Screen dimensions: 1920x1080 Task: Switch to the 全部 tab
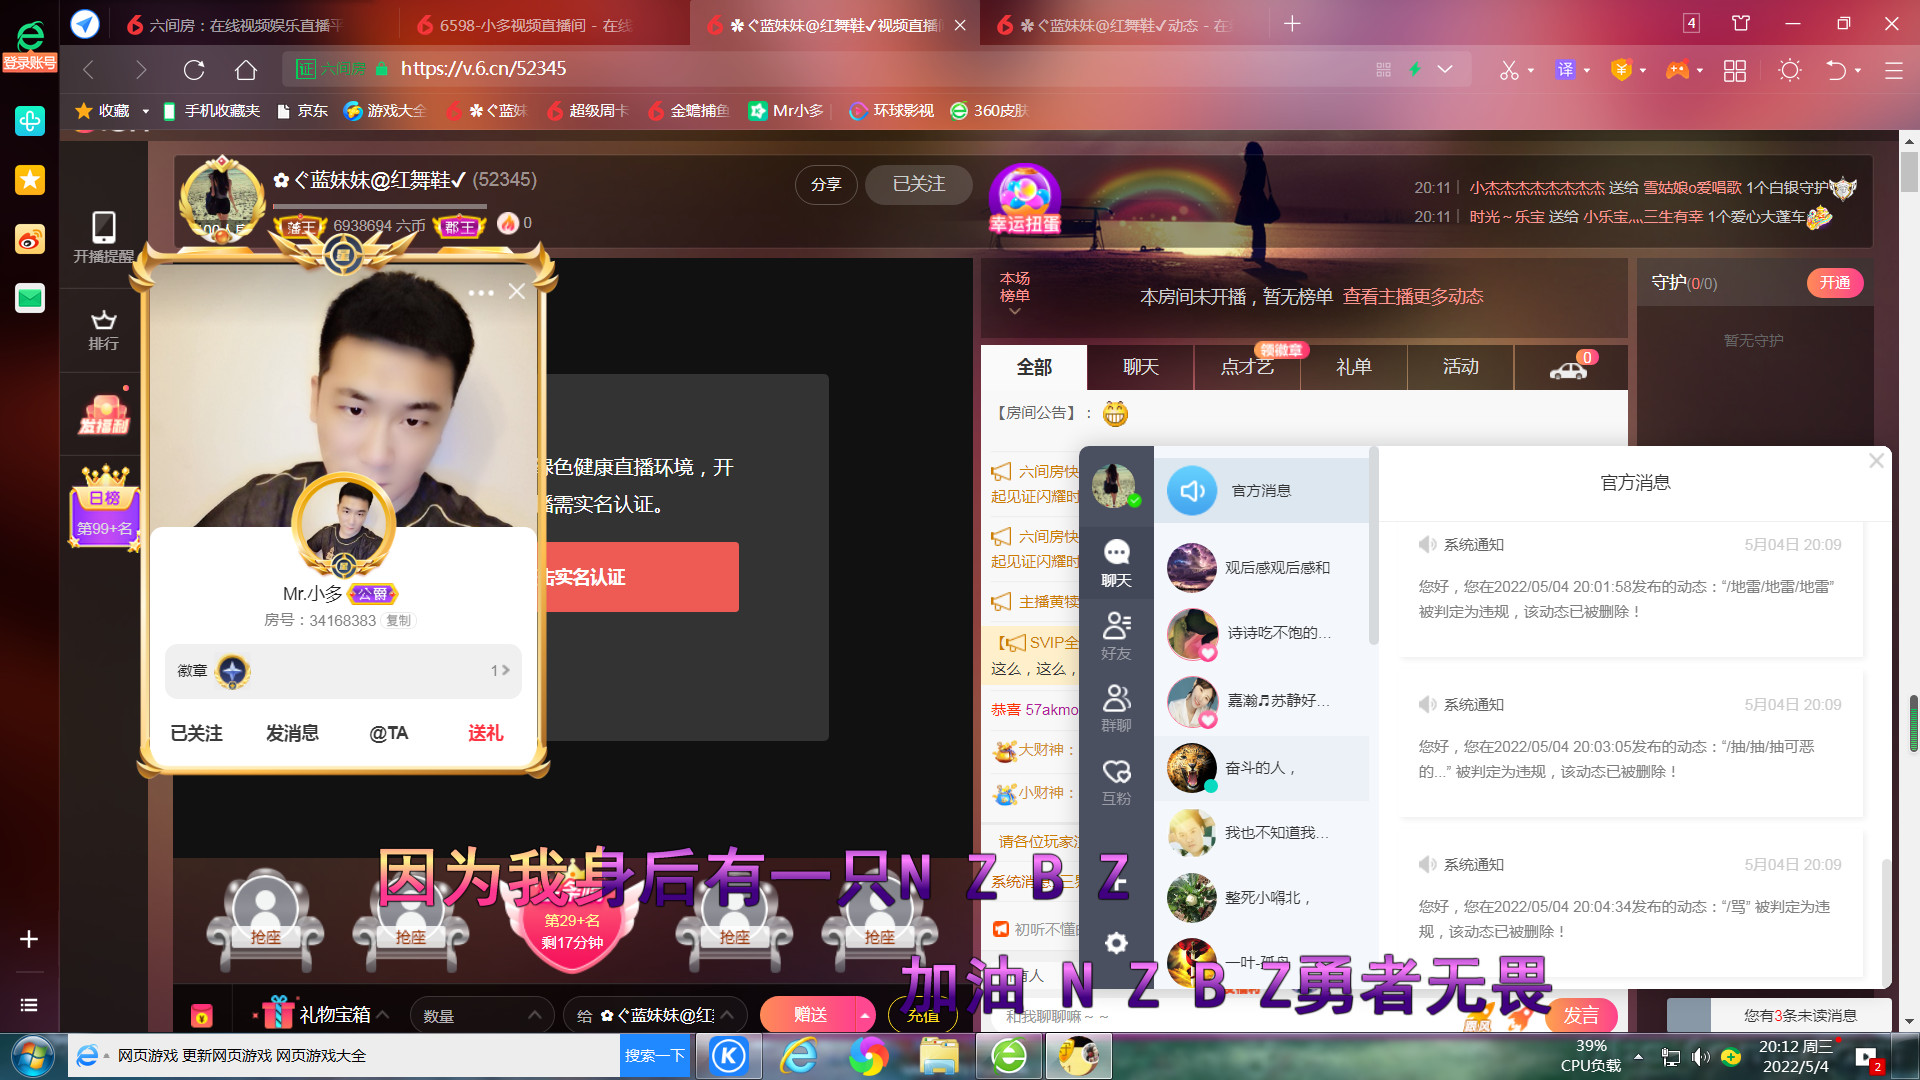[x=1034, y=367]
